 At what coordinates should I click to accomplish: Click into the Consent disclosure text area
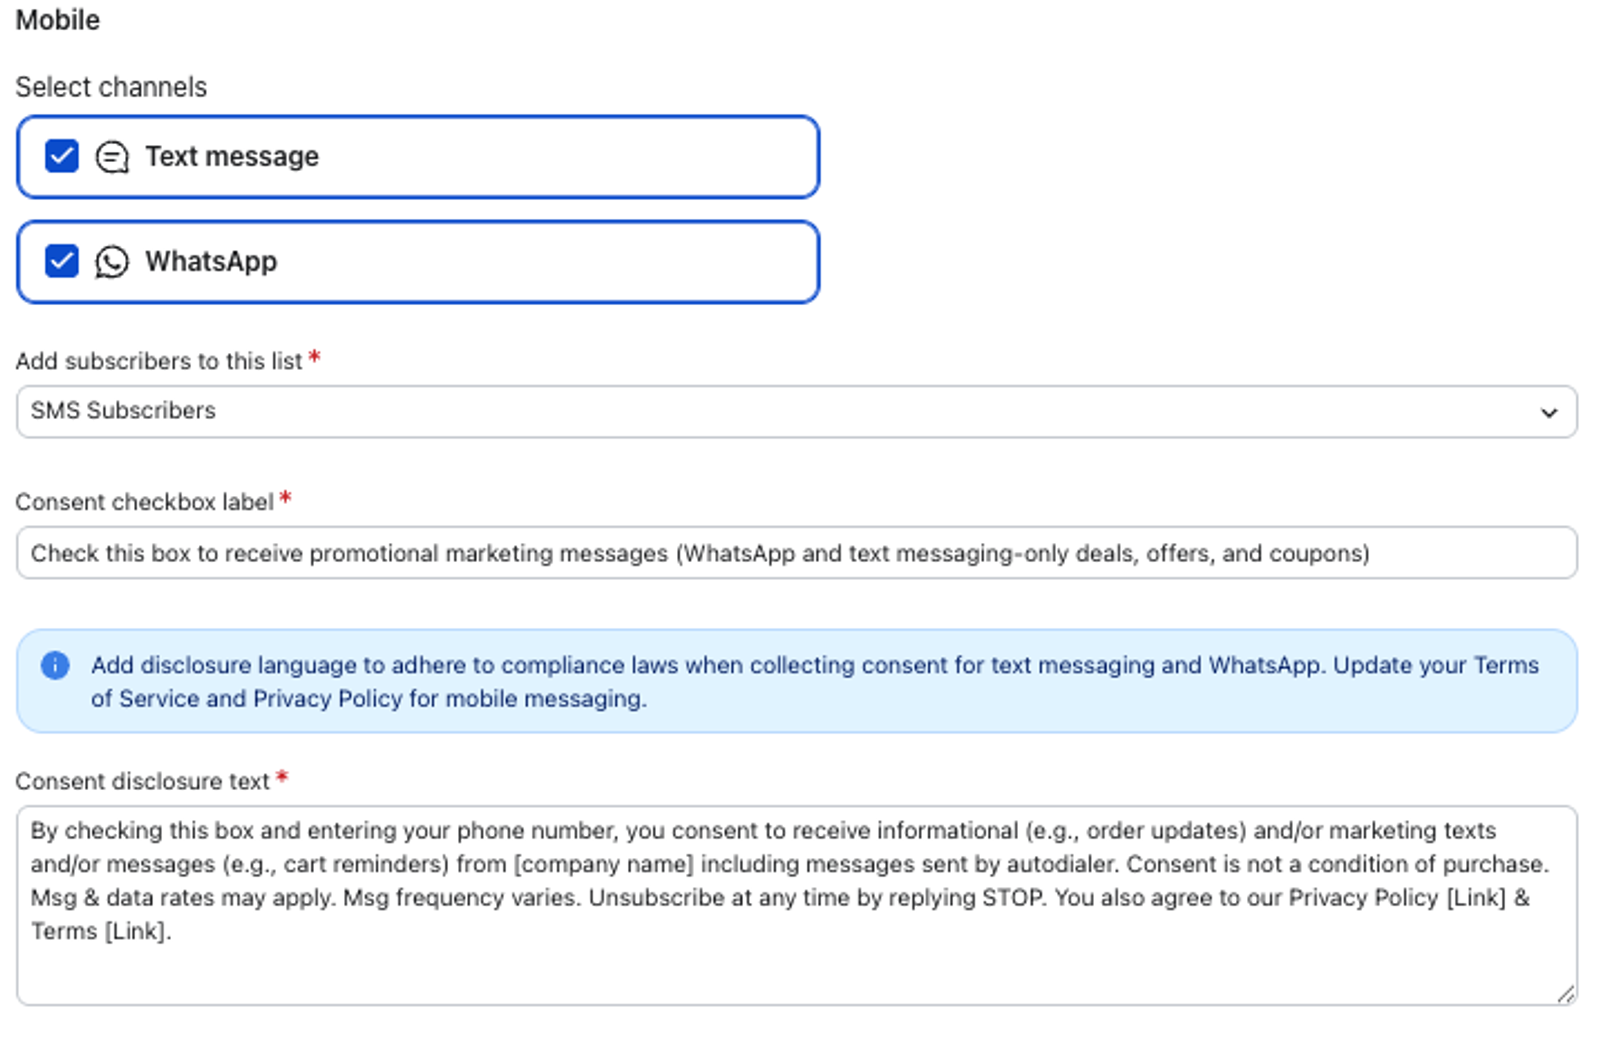pyautogui.click(x=797, y=905)
